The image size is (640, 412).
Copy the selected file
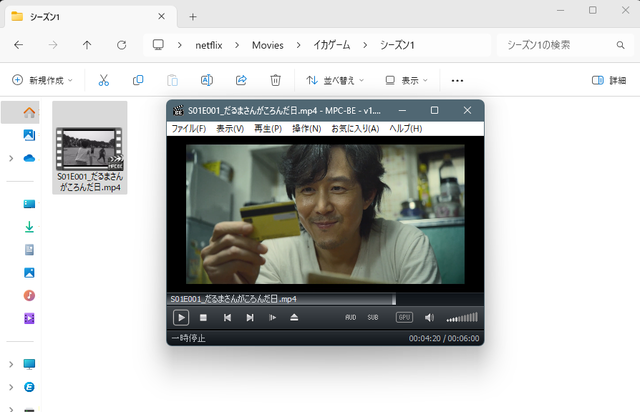tap(138, 80)
